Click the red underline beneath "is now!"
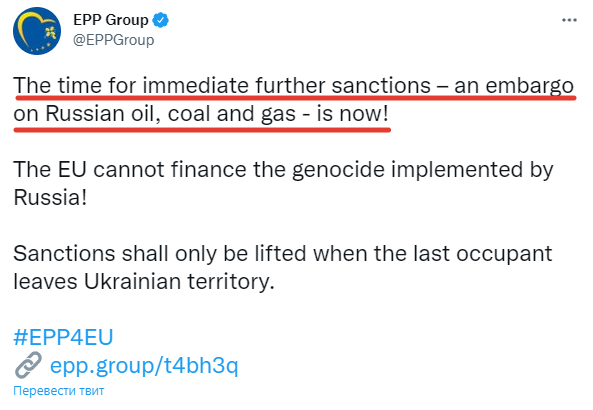The image size is (593, 410). click(x=352, y=130)
